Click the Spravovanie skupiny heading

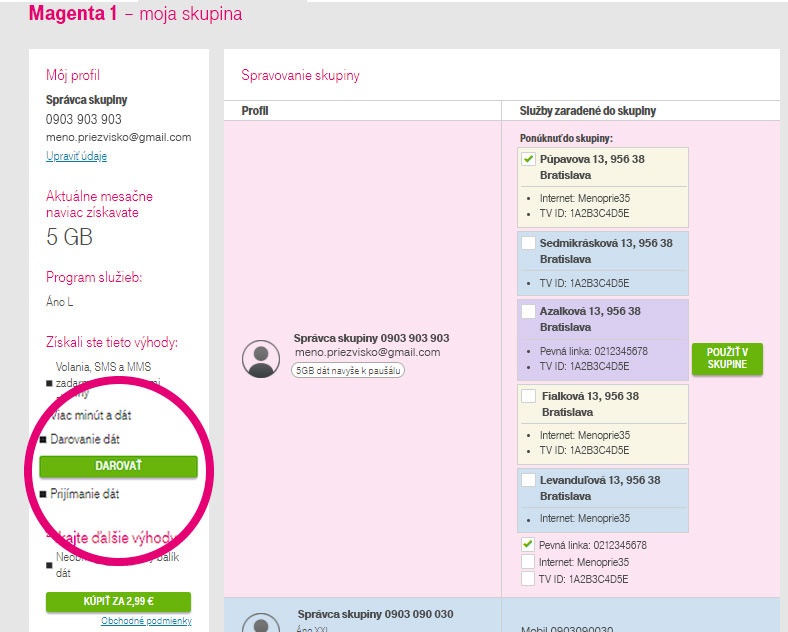pos(301,75)
